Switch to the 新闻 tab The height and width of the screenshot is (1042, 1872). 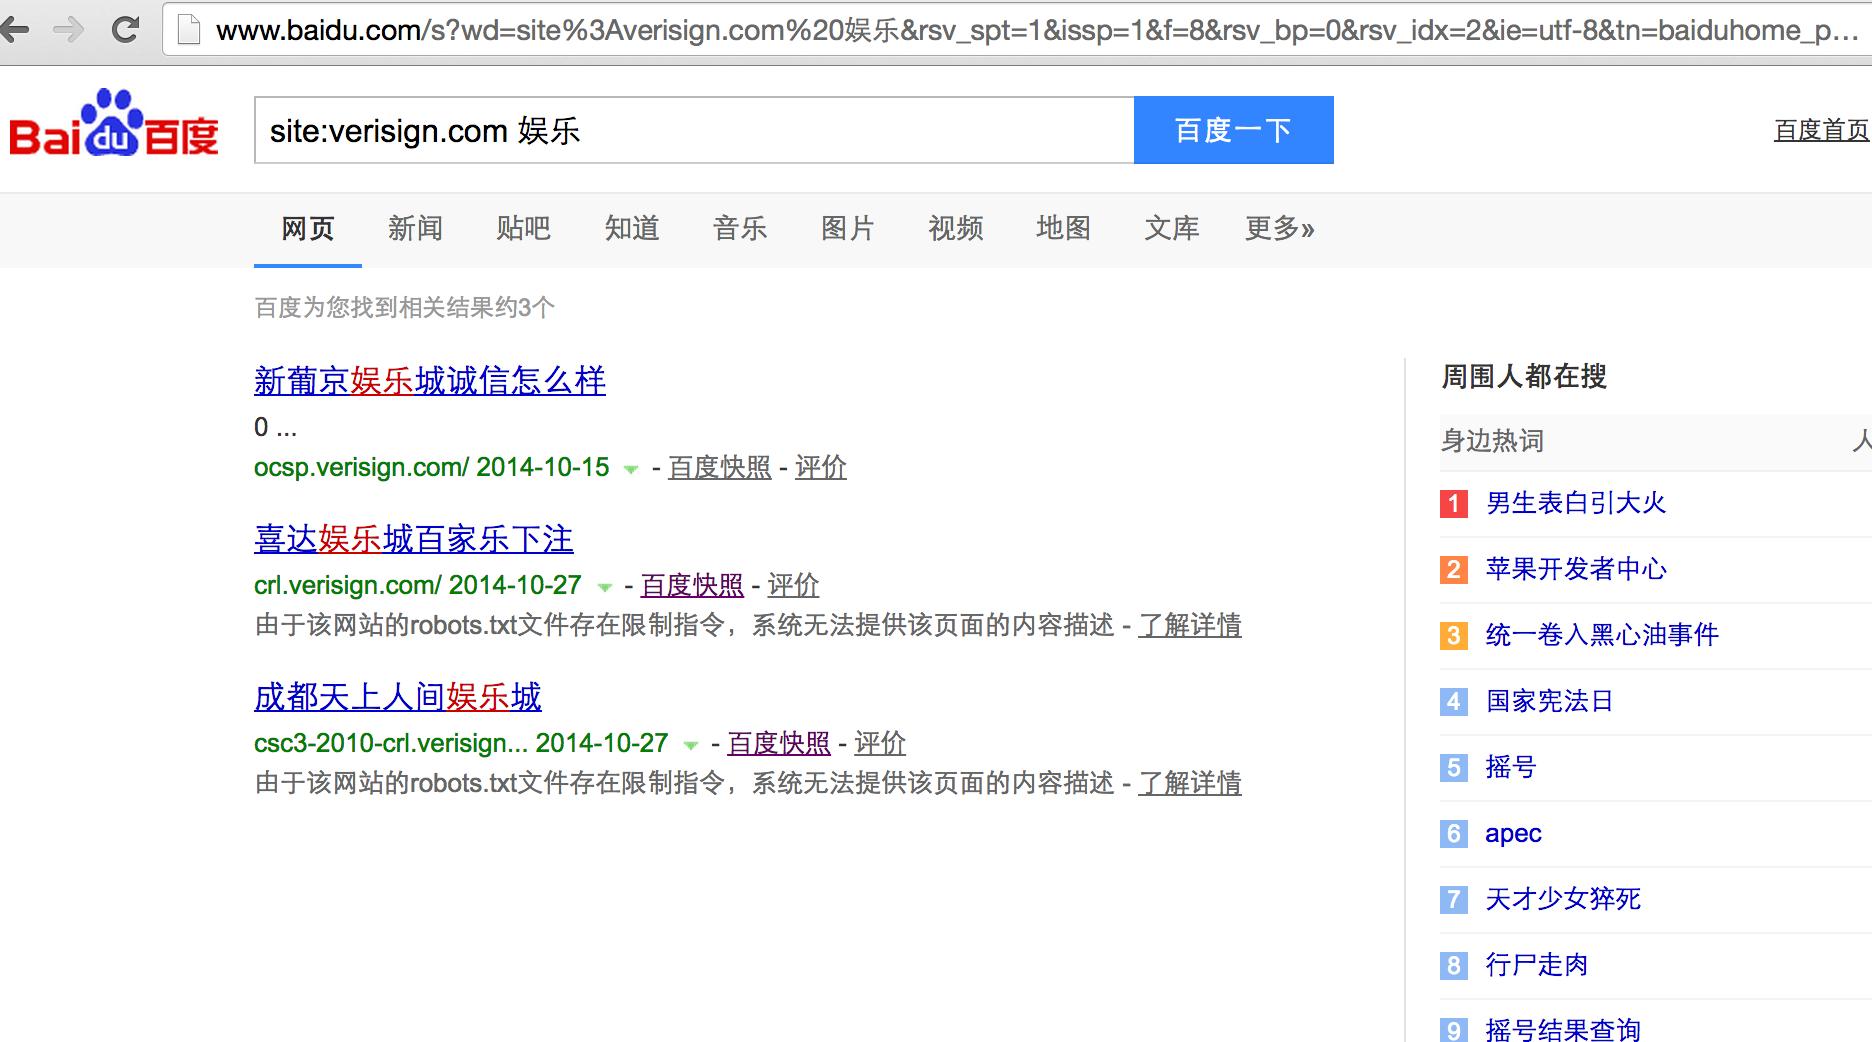coord(415,229)
